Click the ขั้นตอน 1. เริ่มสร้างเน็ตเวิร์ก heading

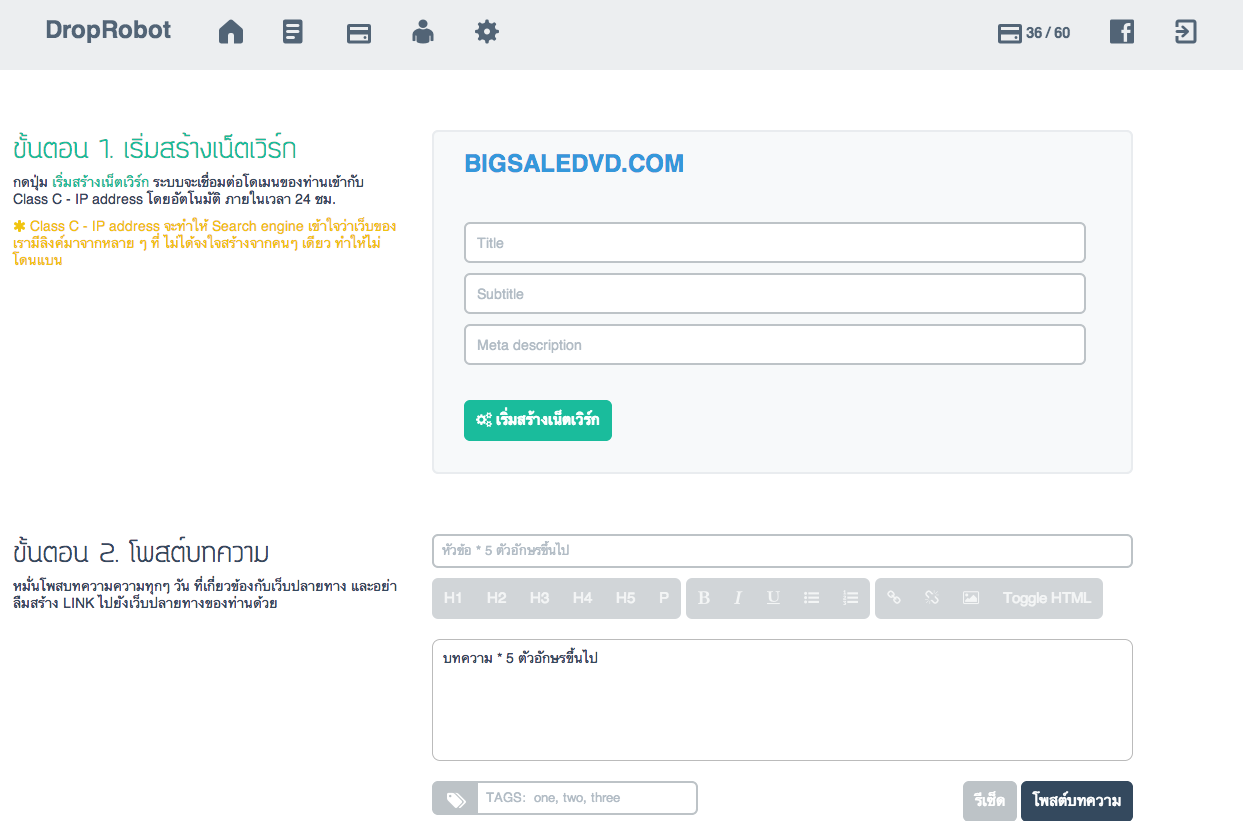point(155,149)
